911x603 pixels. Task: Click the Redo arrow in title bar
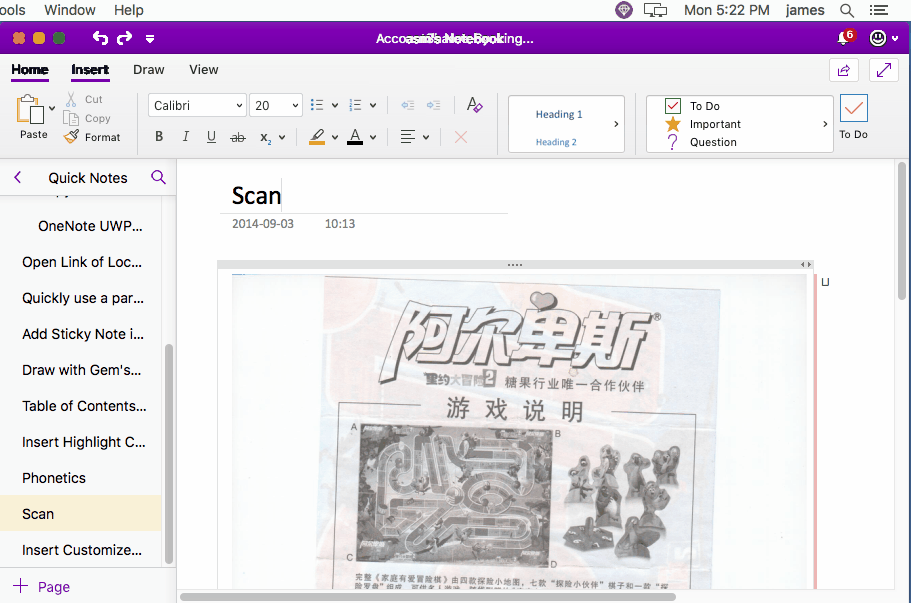pos(124,38)
